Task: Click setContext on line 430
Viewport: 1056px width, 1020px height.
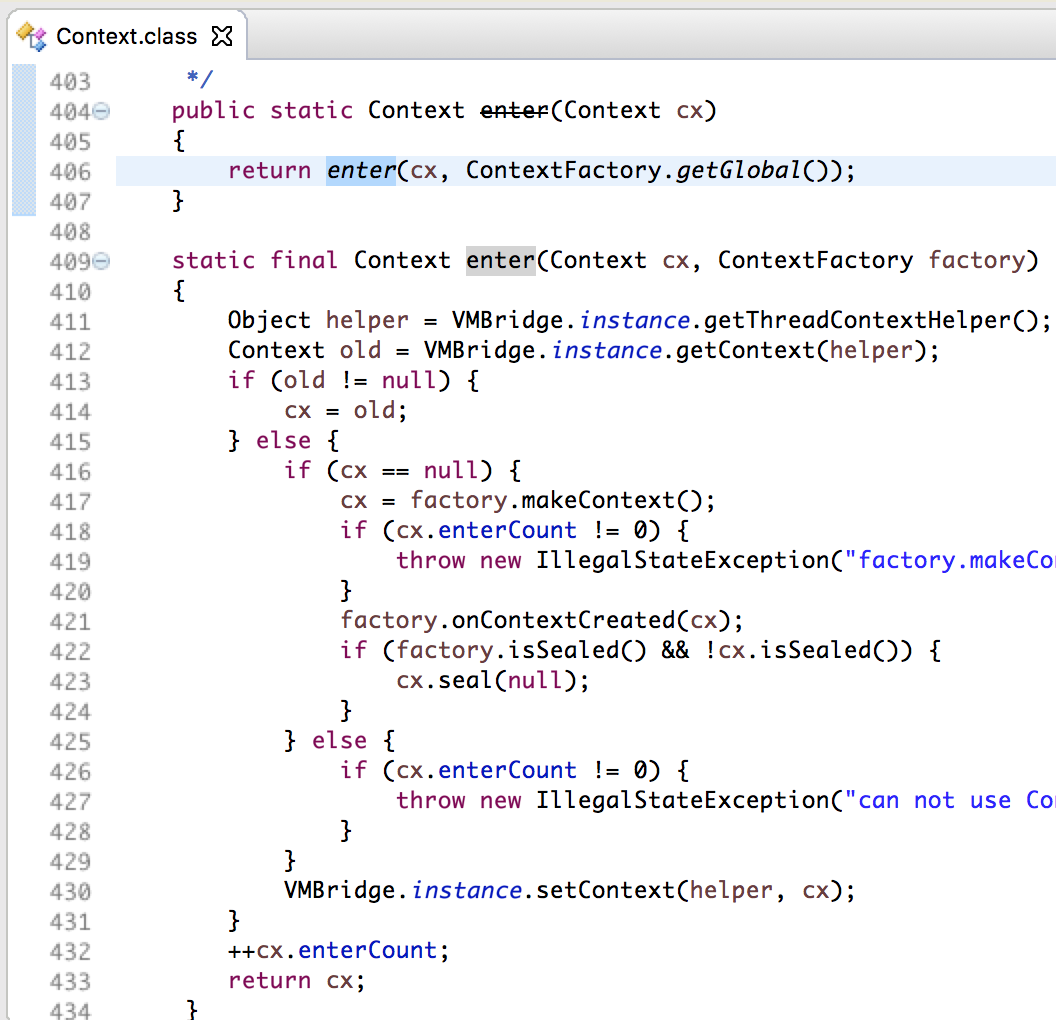Action: tap(606, 891)
